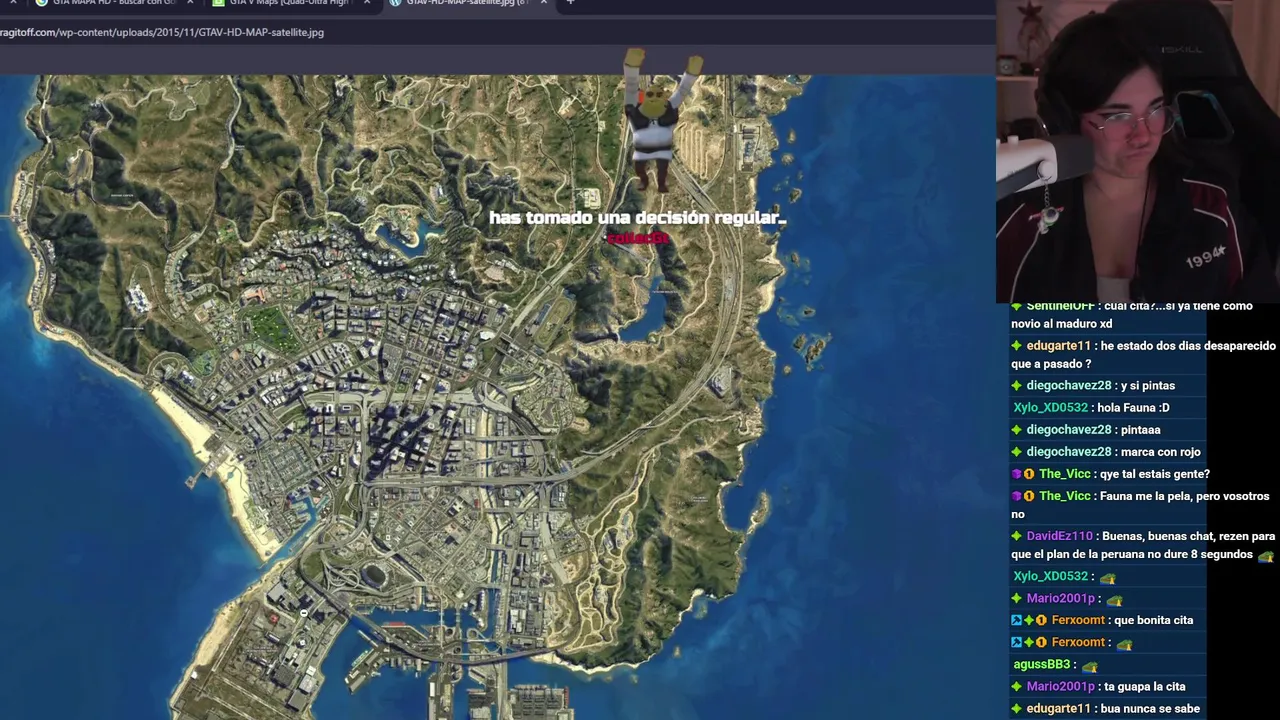Click diegochavez28 in the 'marca con rojo' message

click(x=1068, y=452)
